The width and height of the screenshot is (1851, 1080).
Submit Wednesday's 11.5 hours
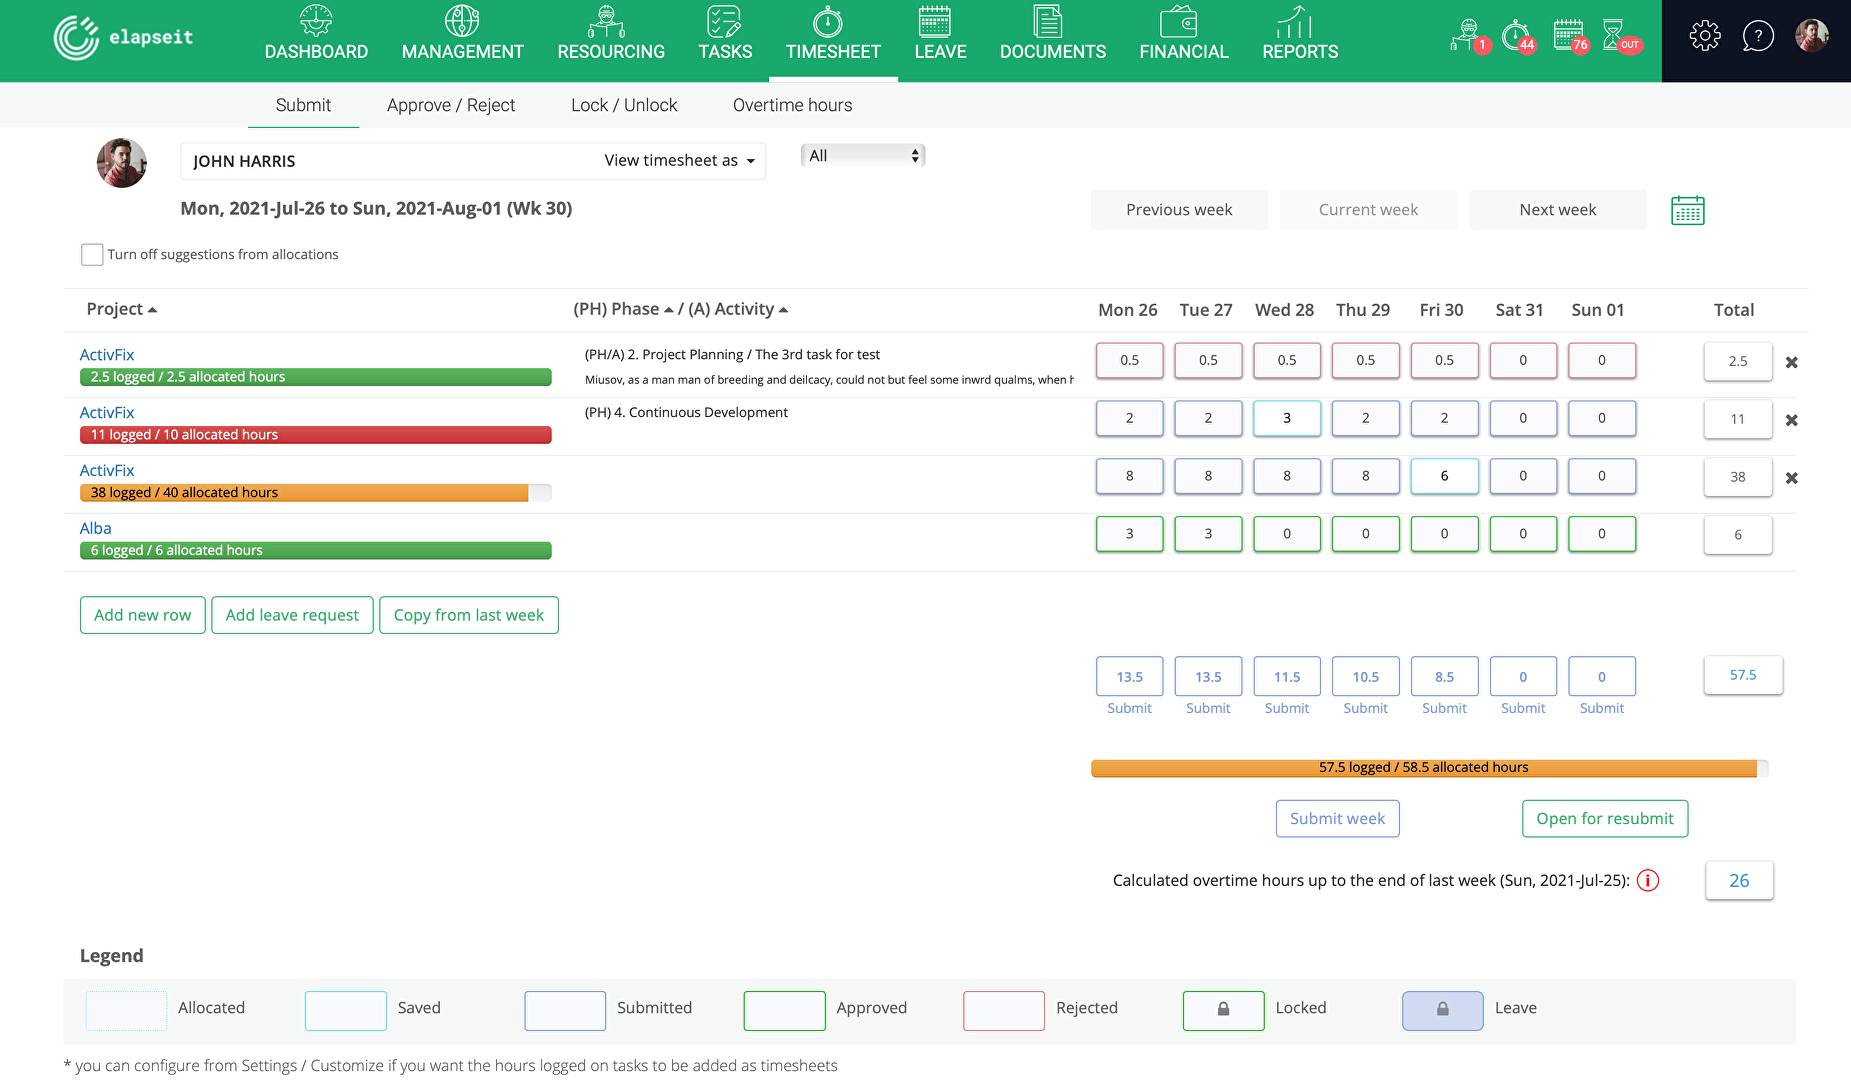(1287, 708)
